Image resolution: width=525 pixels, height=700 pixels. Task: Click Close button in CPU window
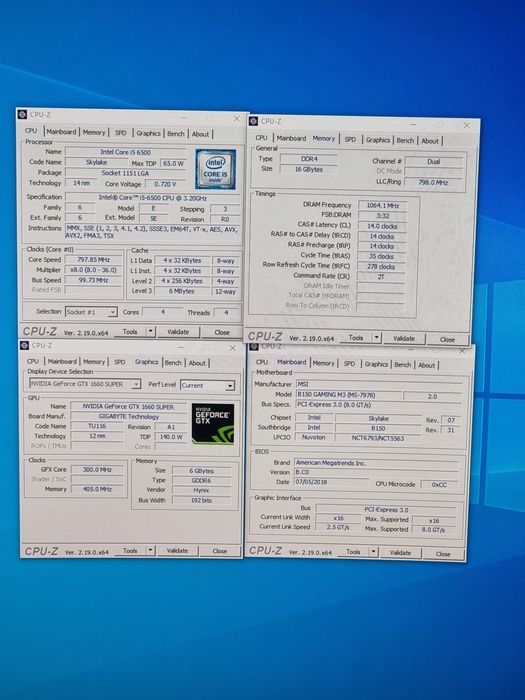pyautogui.click(x=222, y=333)
